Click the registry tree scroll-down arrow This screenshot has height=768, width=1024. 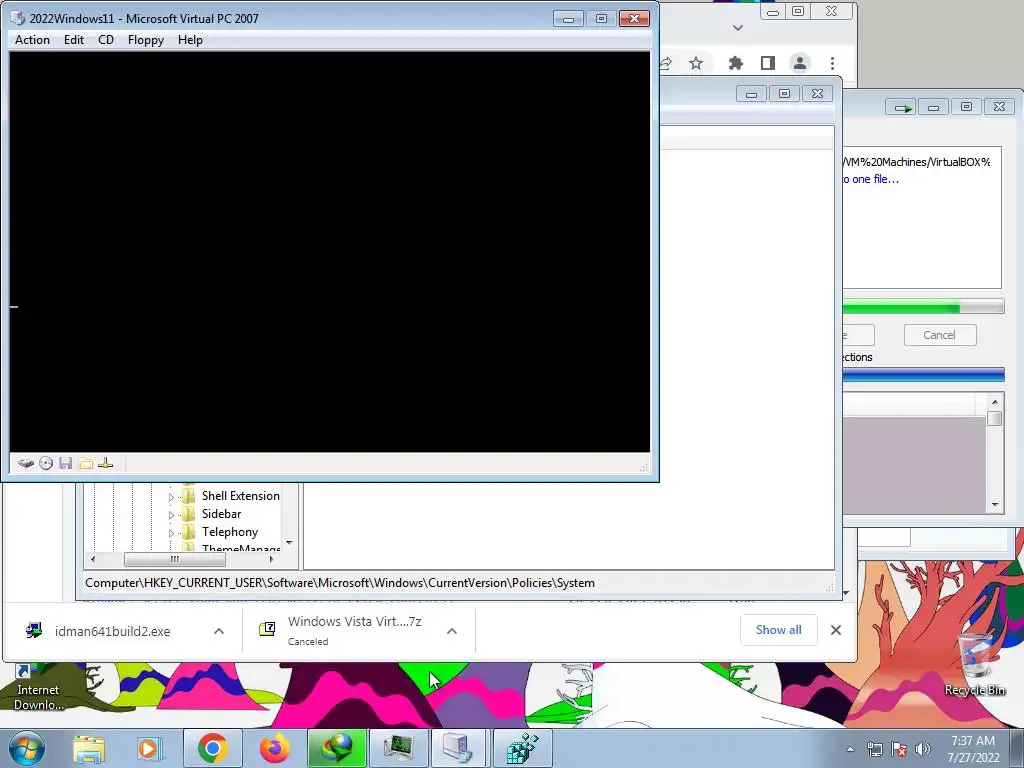(289, 543)
